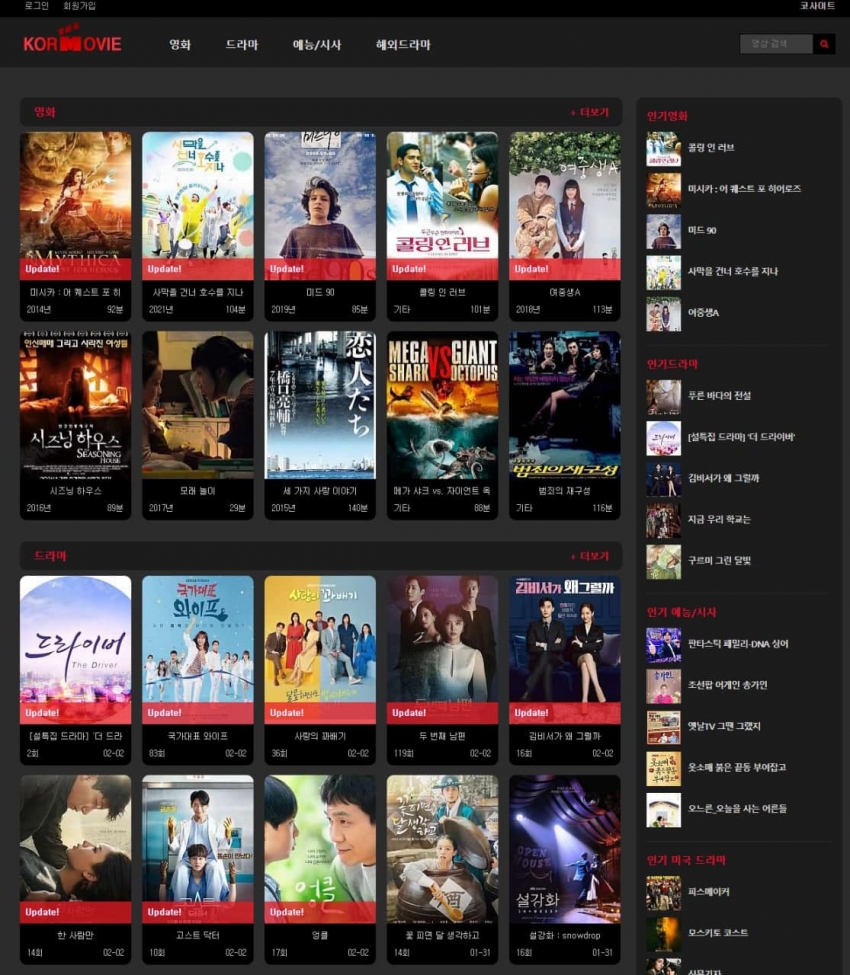
Task: Open the 시즈닝 하우스 movie poster card
Action: 75,425
